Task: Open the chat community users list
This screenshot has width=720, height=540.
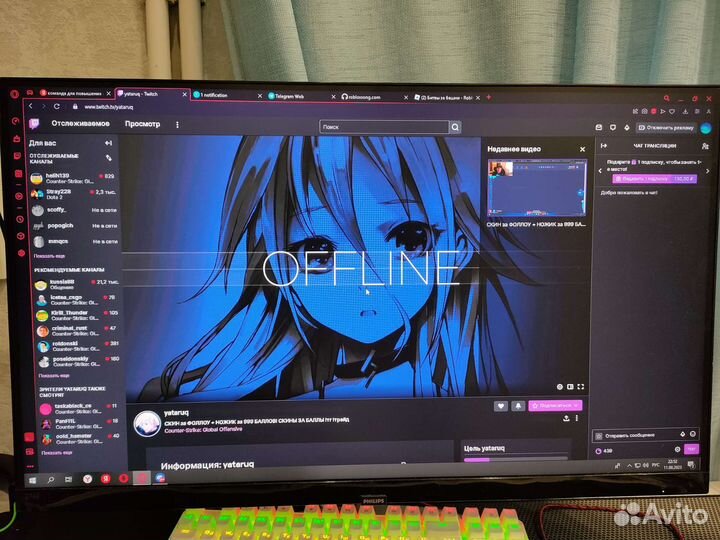Action: tap(705, 146)
